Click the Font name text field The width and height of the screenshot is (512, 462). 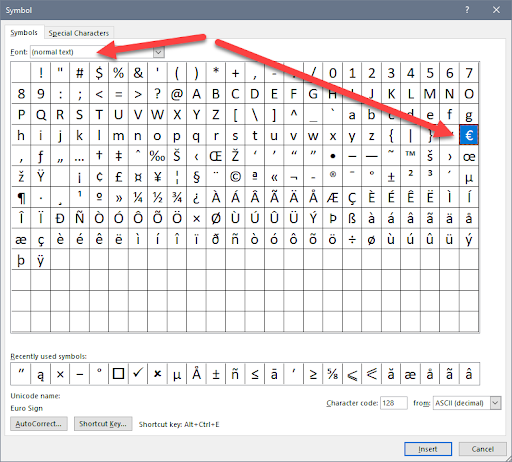tap(92, 52)
